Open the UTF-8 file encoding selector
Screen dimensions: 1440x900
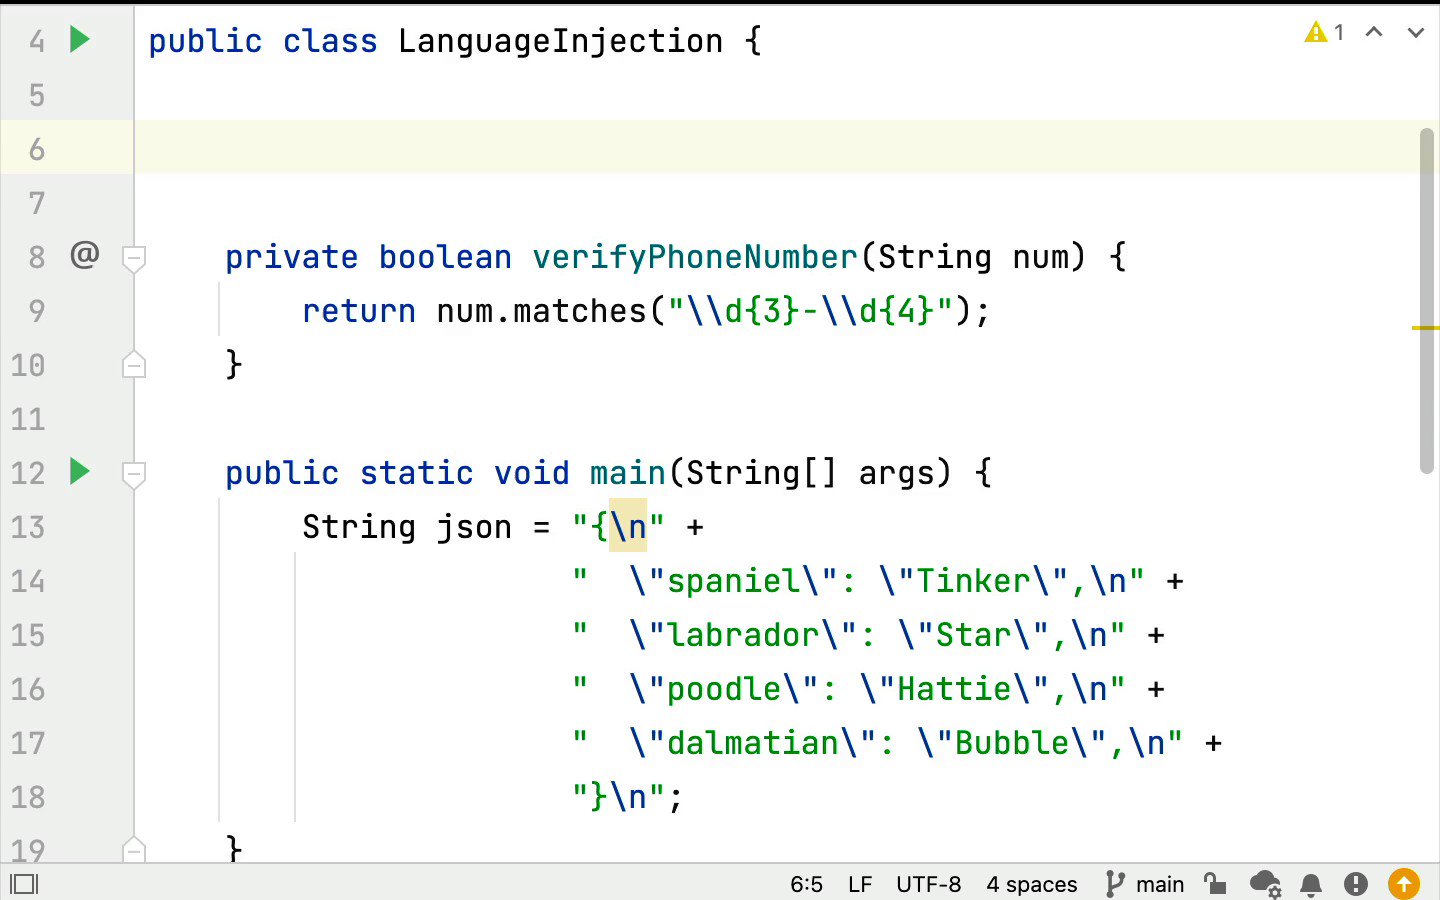(929, 884)
